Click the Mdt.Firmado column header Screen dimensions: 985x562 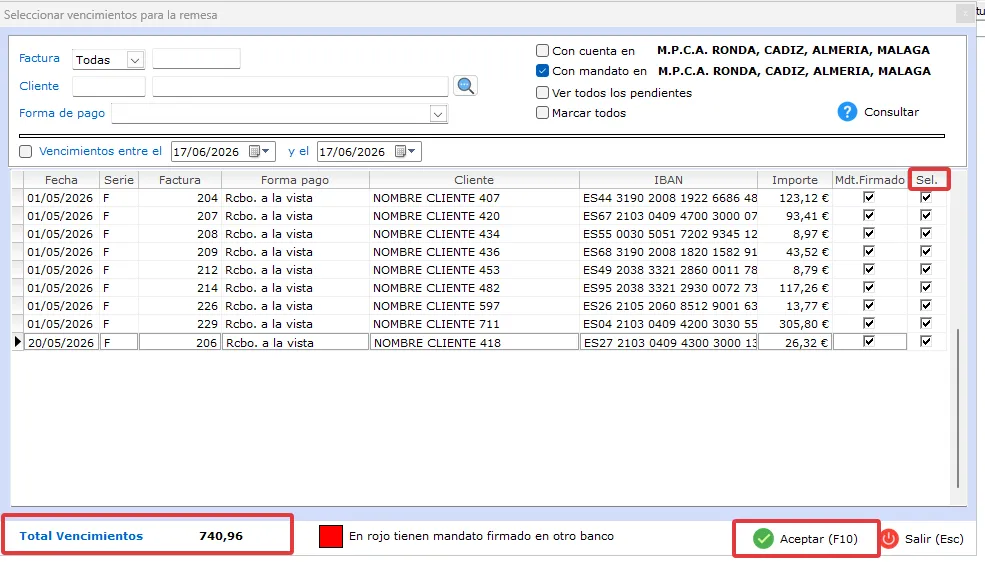tap(869, 180)
